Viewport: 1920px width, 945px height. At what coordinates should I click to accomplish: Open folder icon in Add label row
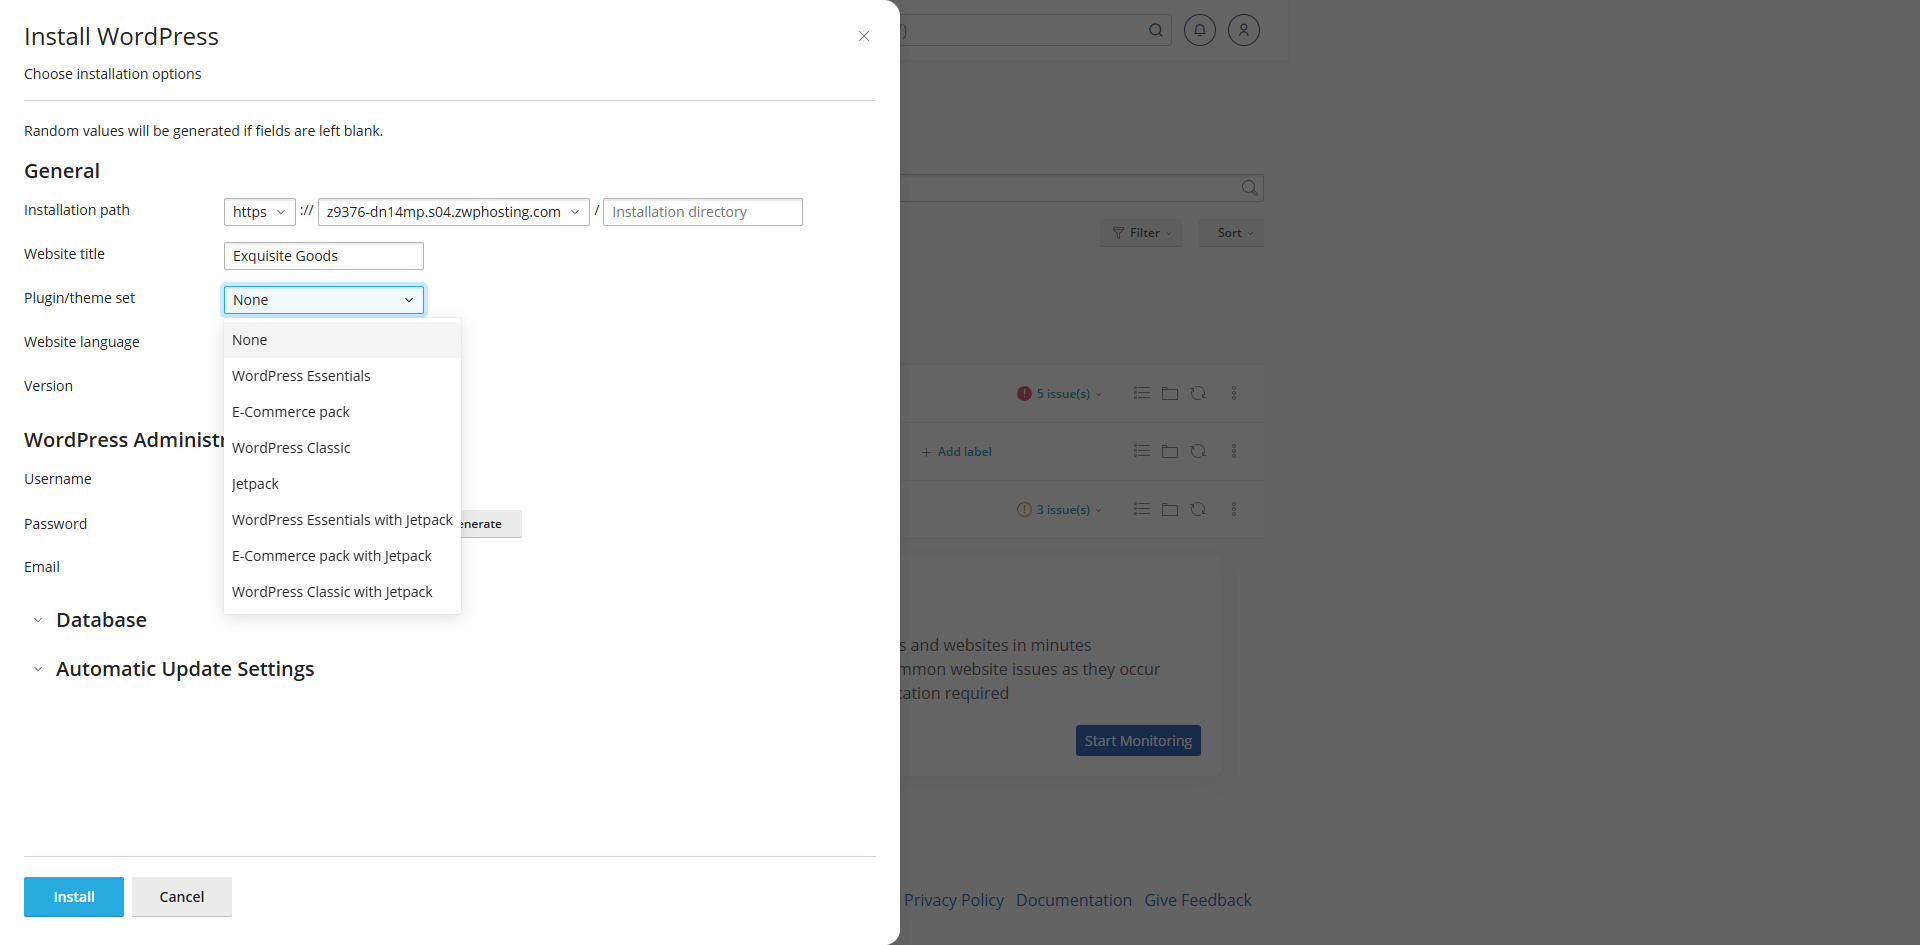pos(1170,452)
